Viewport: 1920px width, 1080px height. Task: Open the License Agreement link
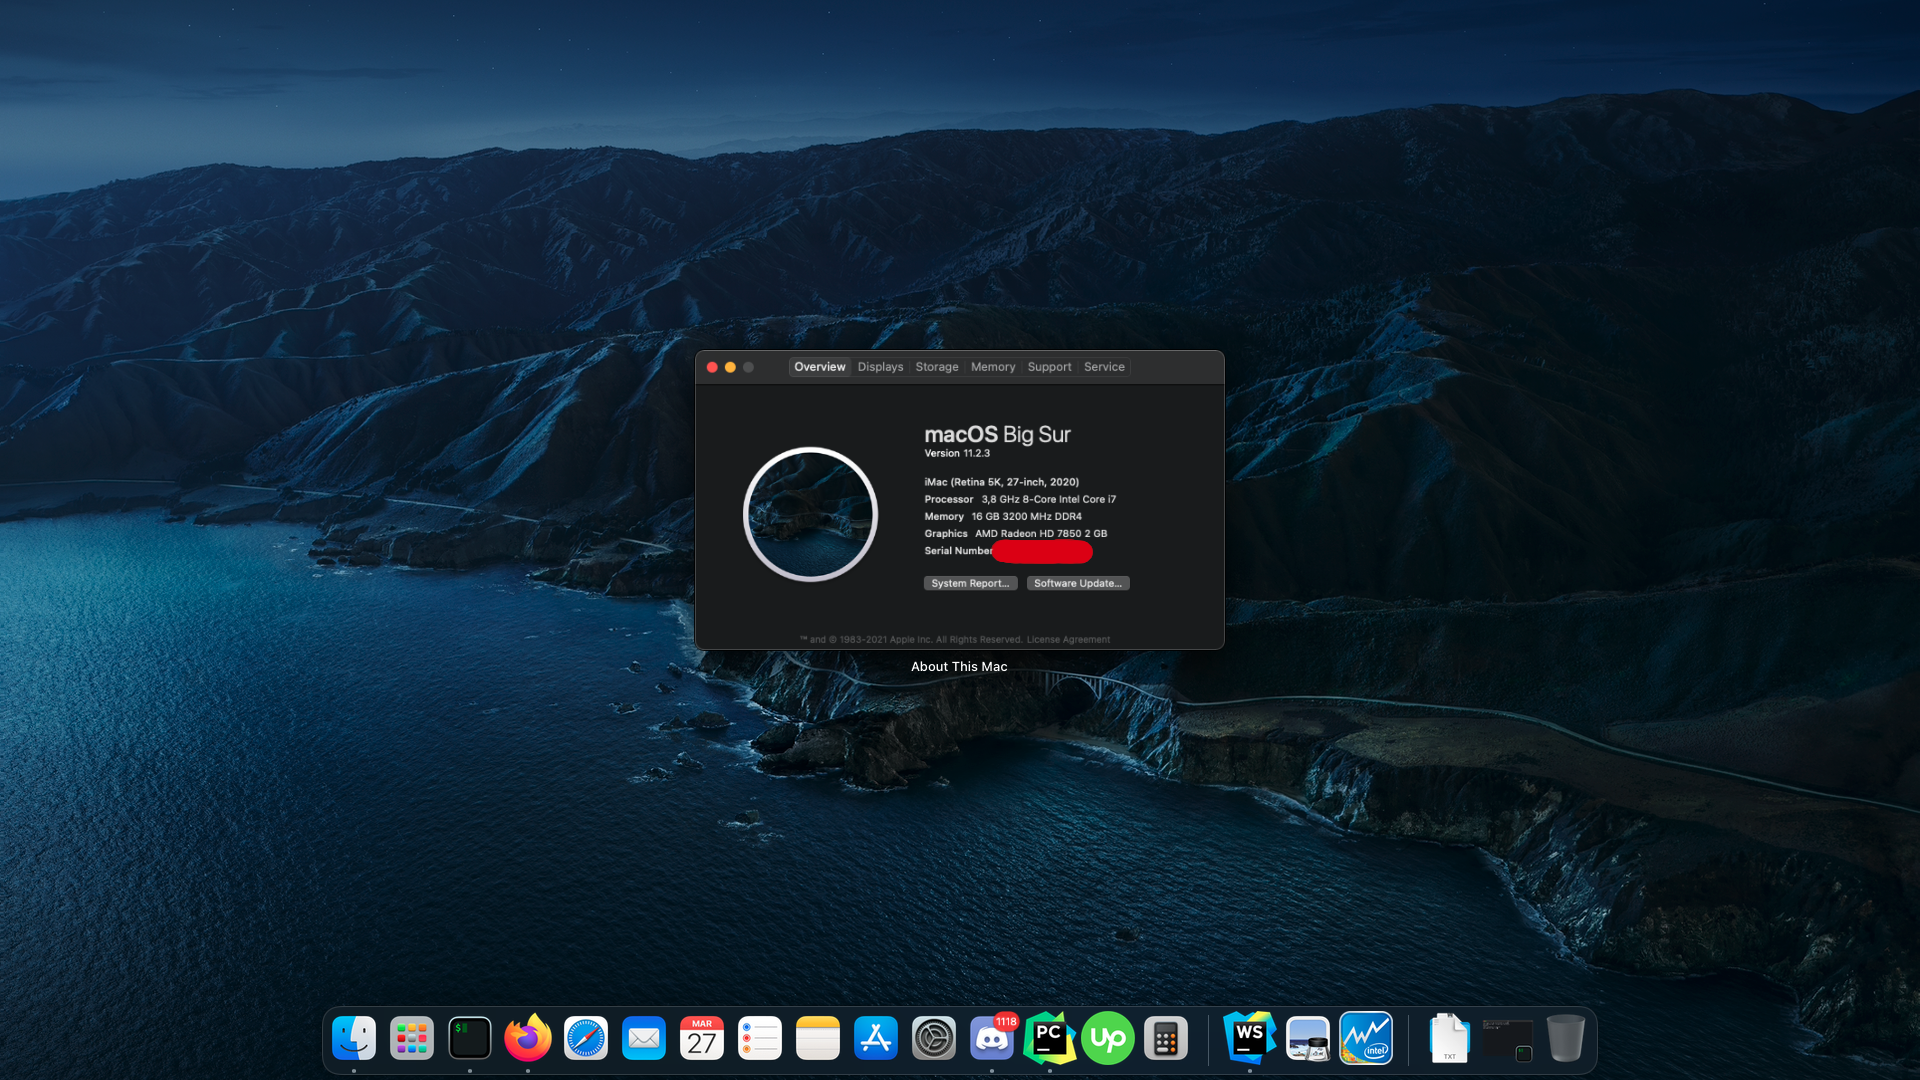point(1068,640)
